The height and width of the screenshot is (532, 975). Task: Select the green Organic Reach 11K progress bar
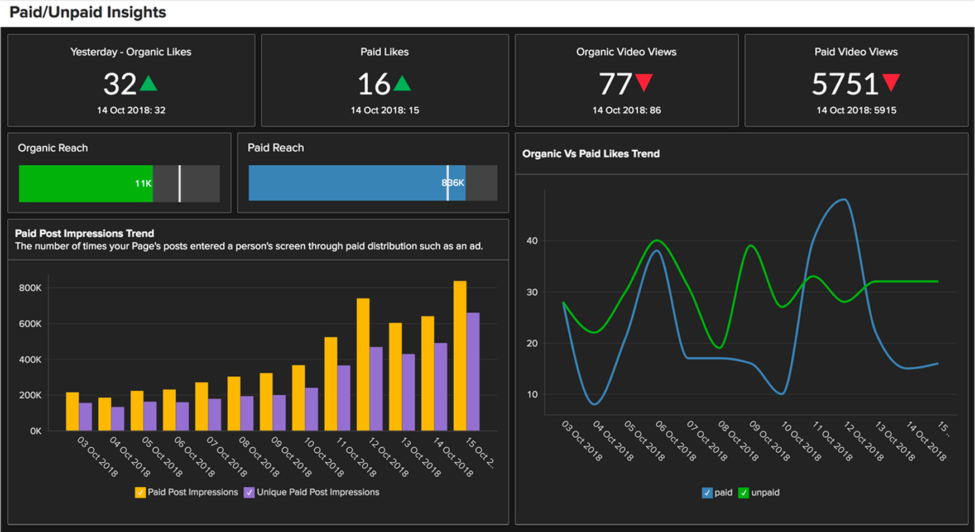[85, 184]
